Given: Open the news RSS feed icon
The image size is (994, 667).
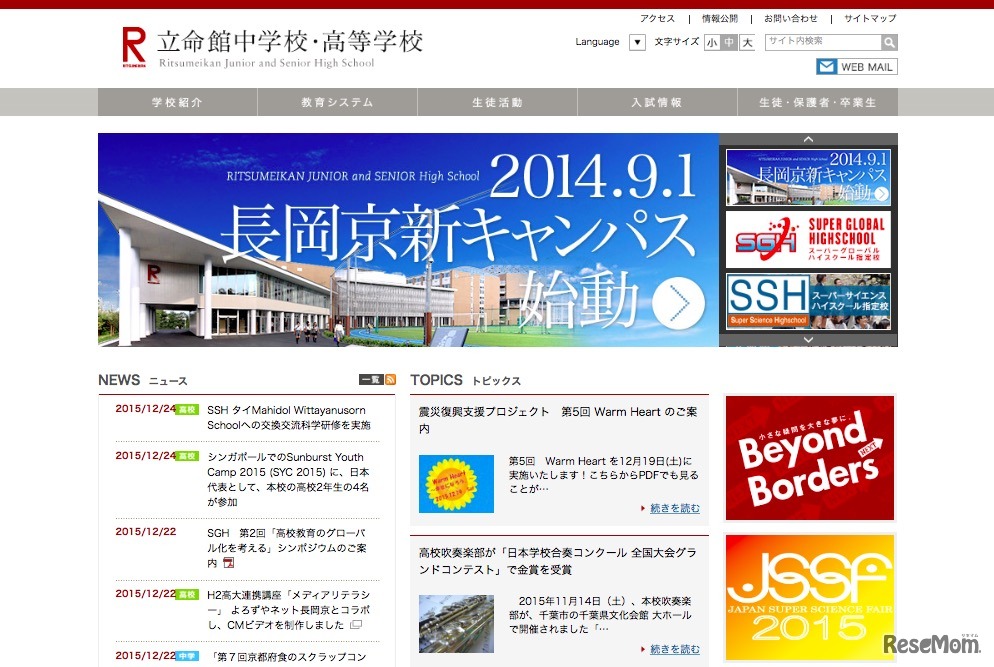Looking at the screenshot, I should point(390,380).
